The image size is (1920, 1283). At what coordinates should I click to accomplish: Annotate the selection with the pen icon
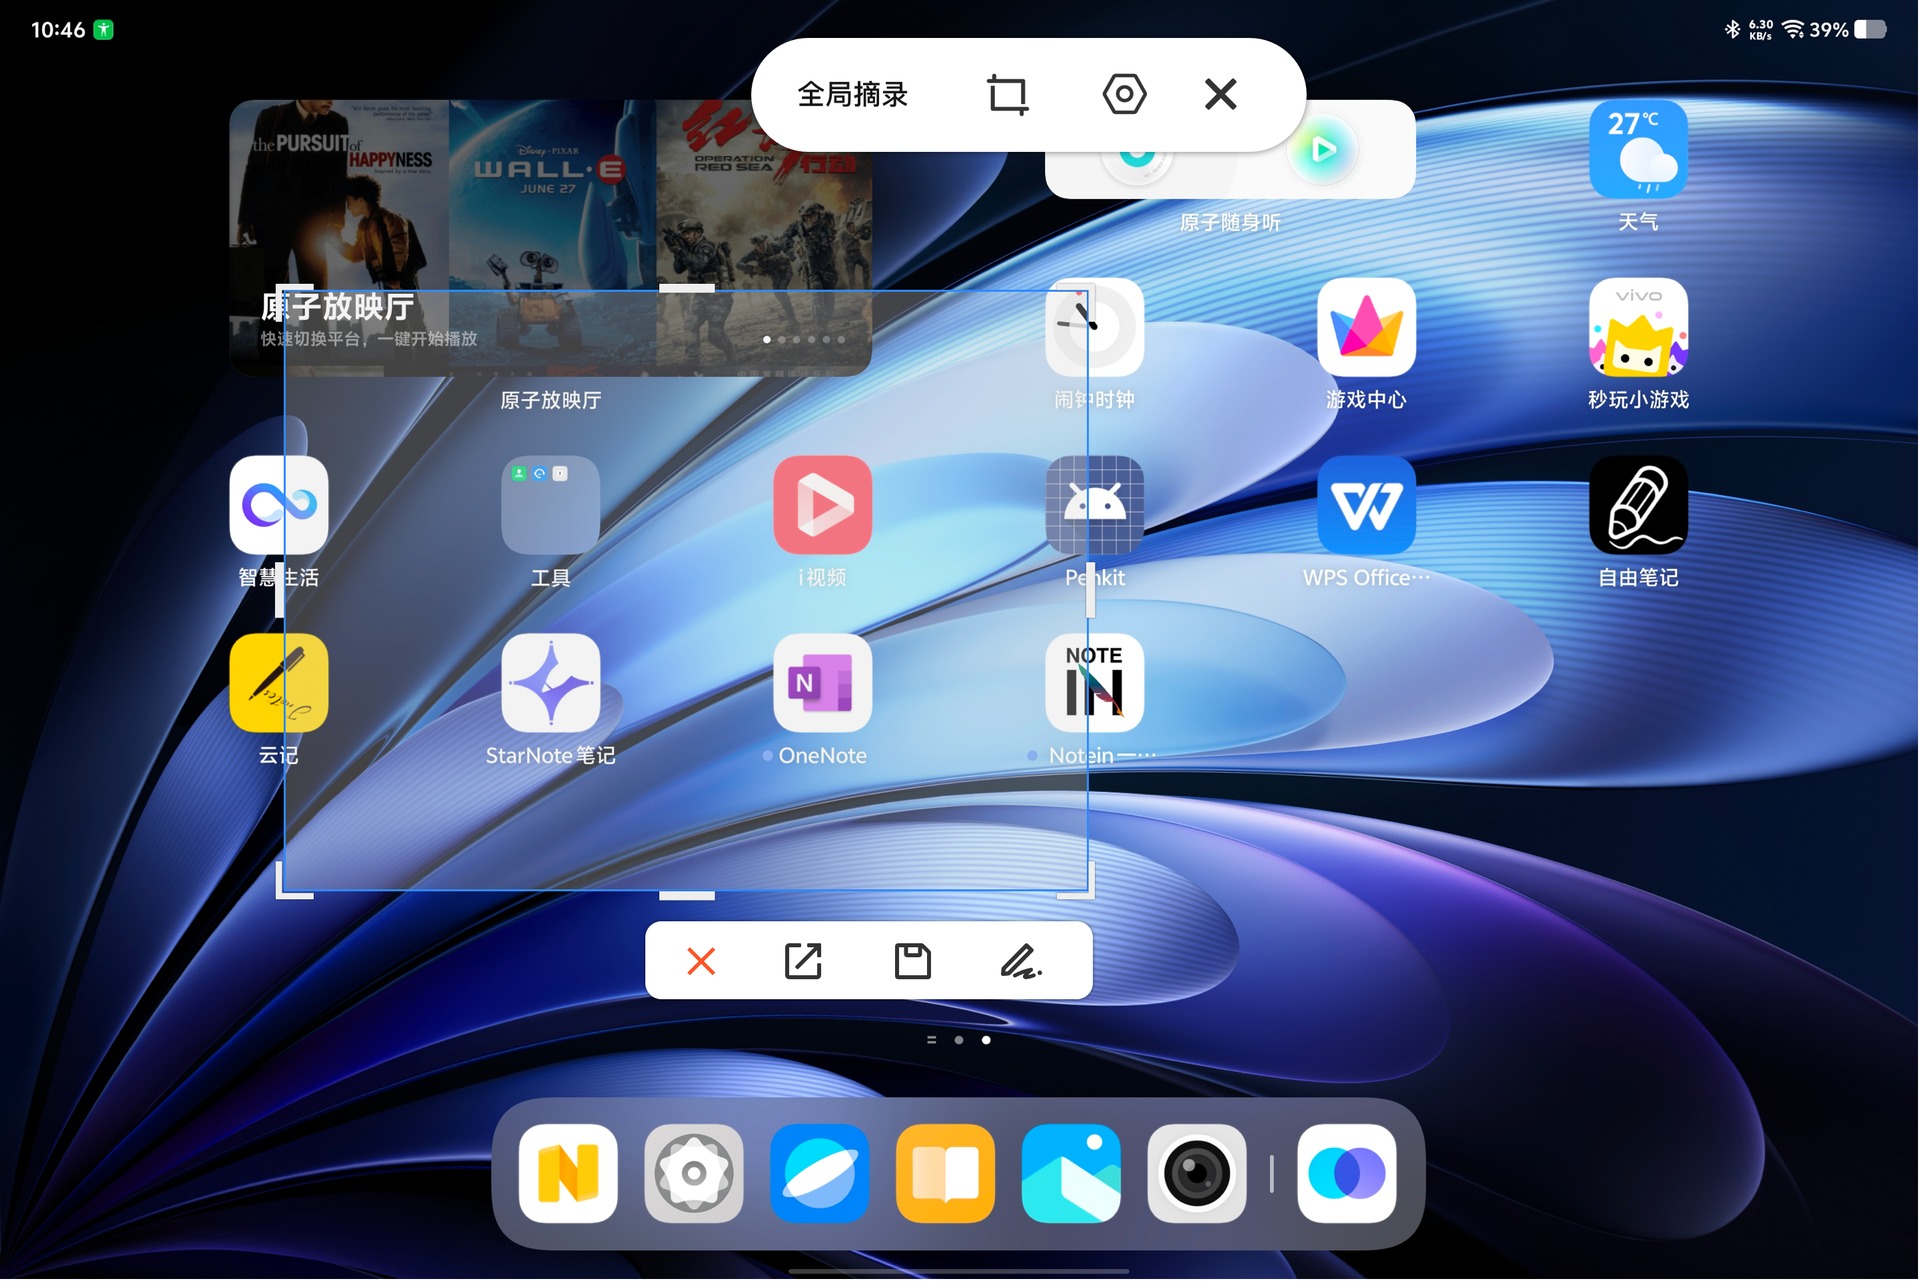pos(1021,961)
